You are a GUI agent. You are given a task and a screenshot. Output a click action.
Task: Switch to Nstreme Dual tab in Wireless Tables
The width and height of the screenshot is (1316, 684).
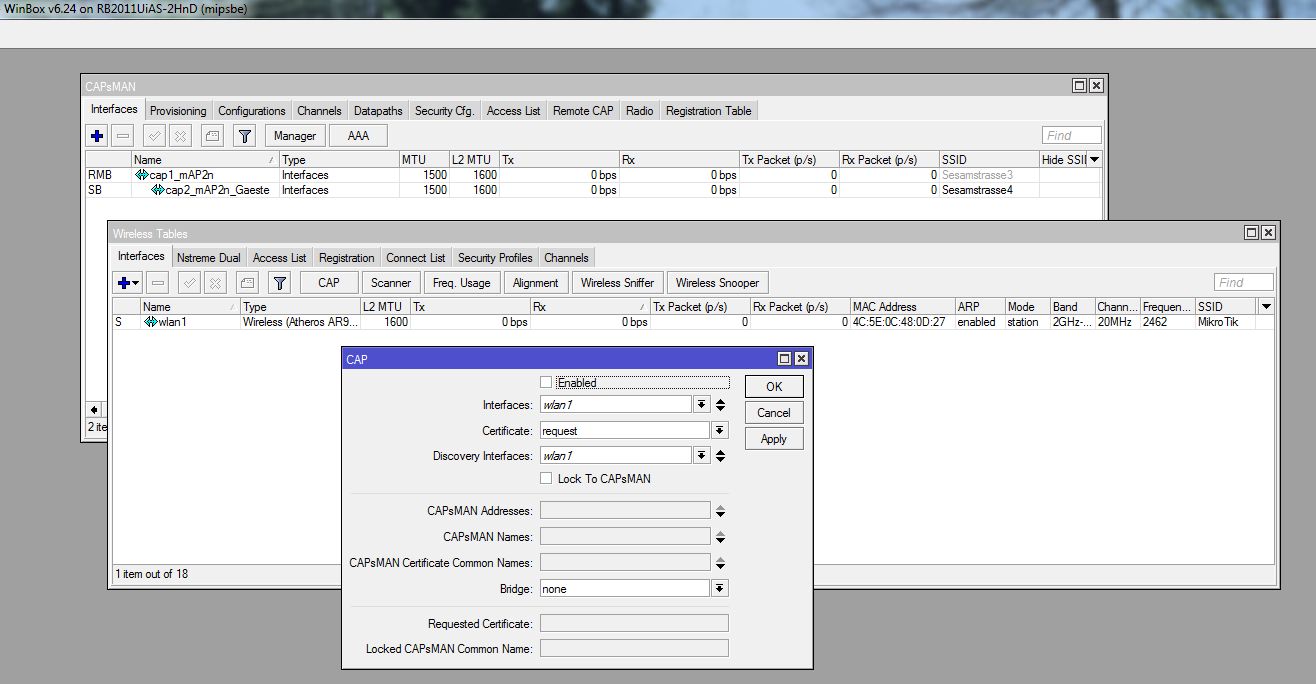(209, 258)
